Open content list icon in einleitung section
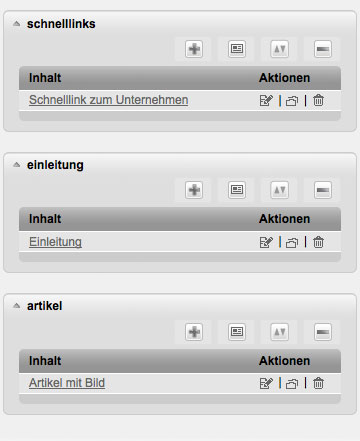 (237, 190)
